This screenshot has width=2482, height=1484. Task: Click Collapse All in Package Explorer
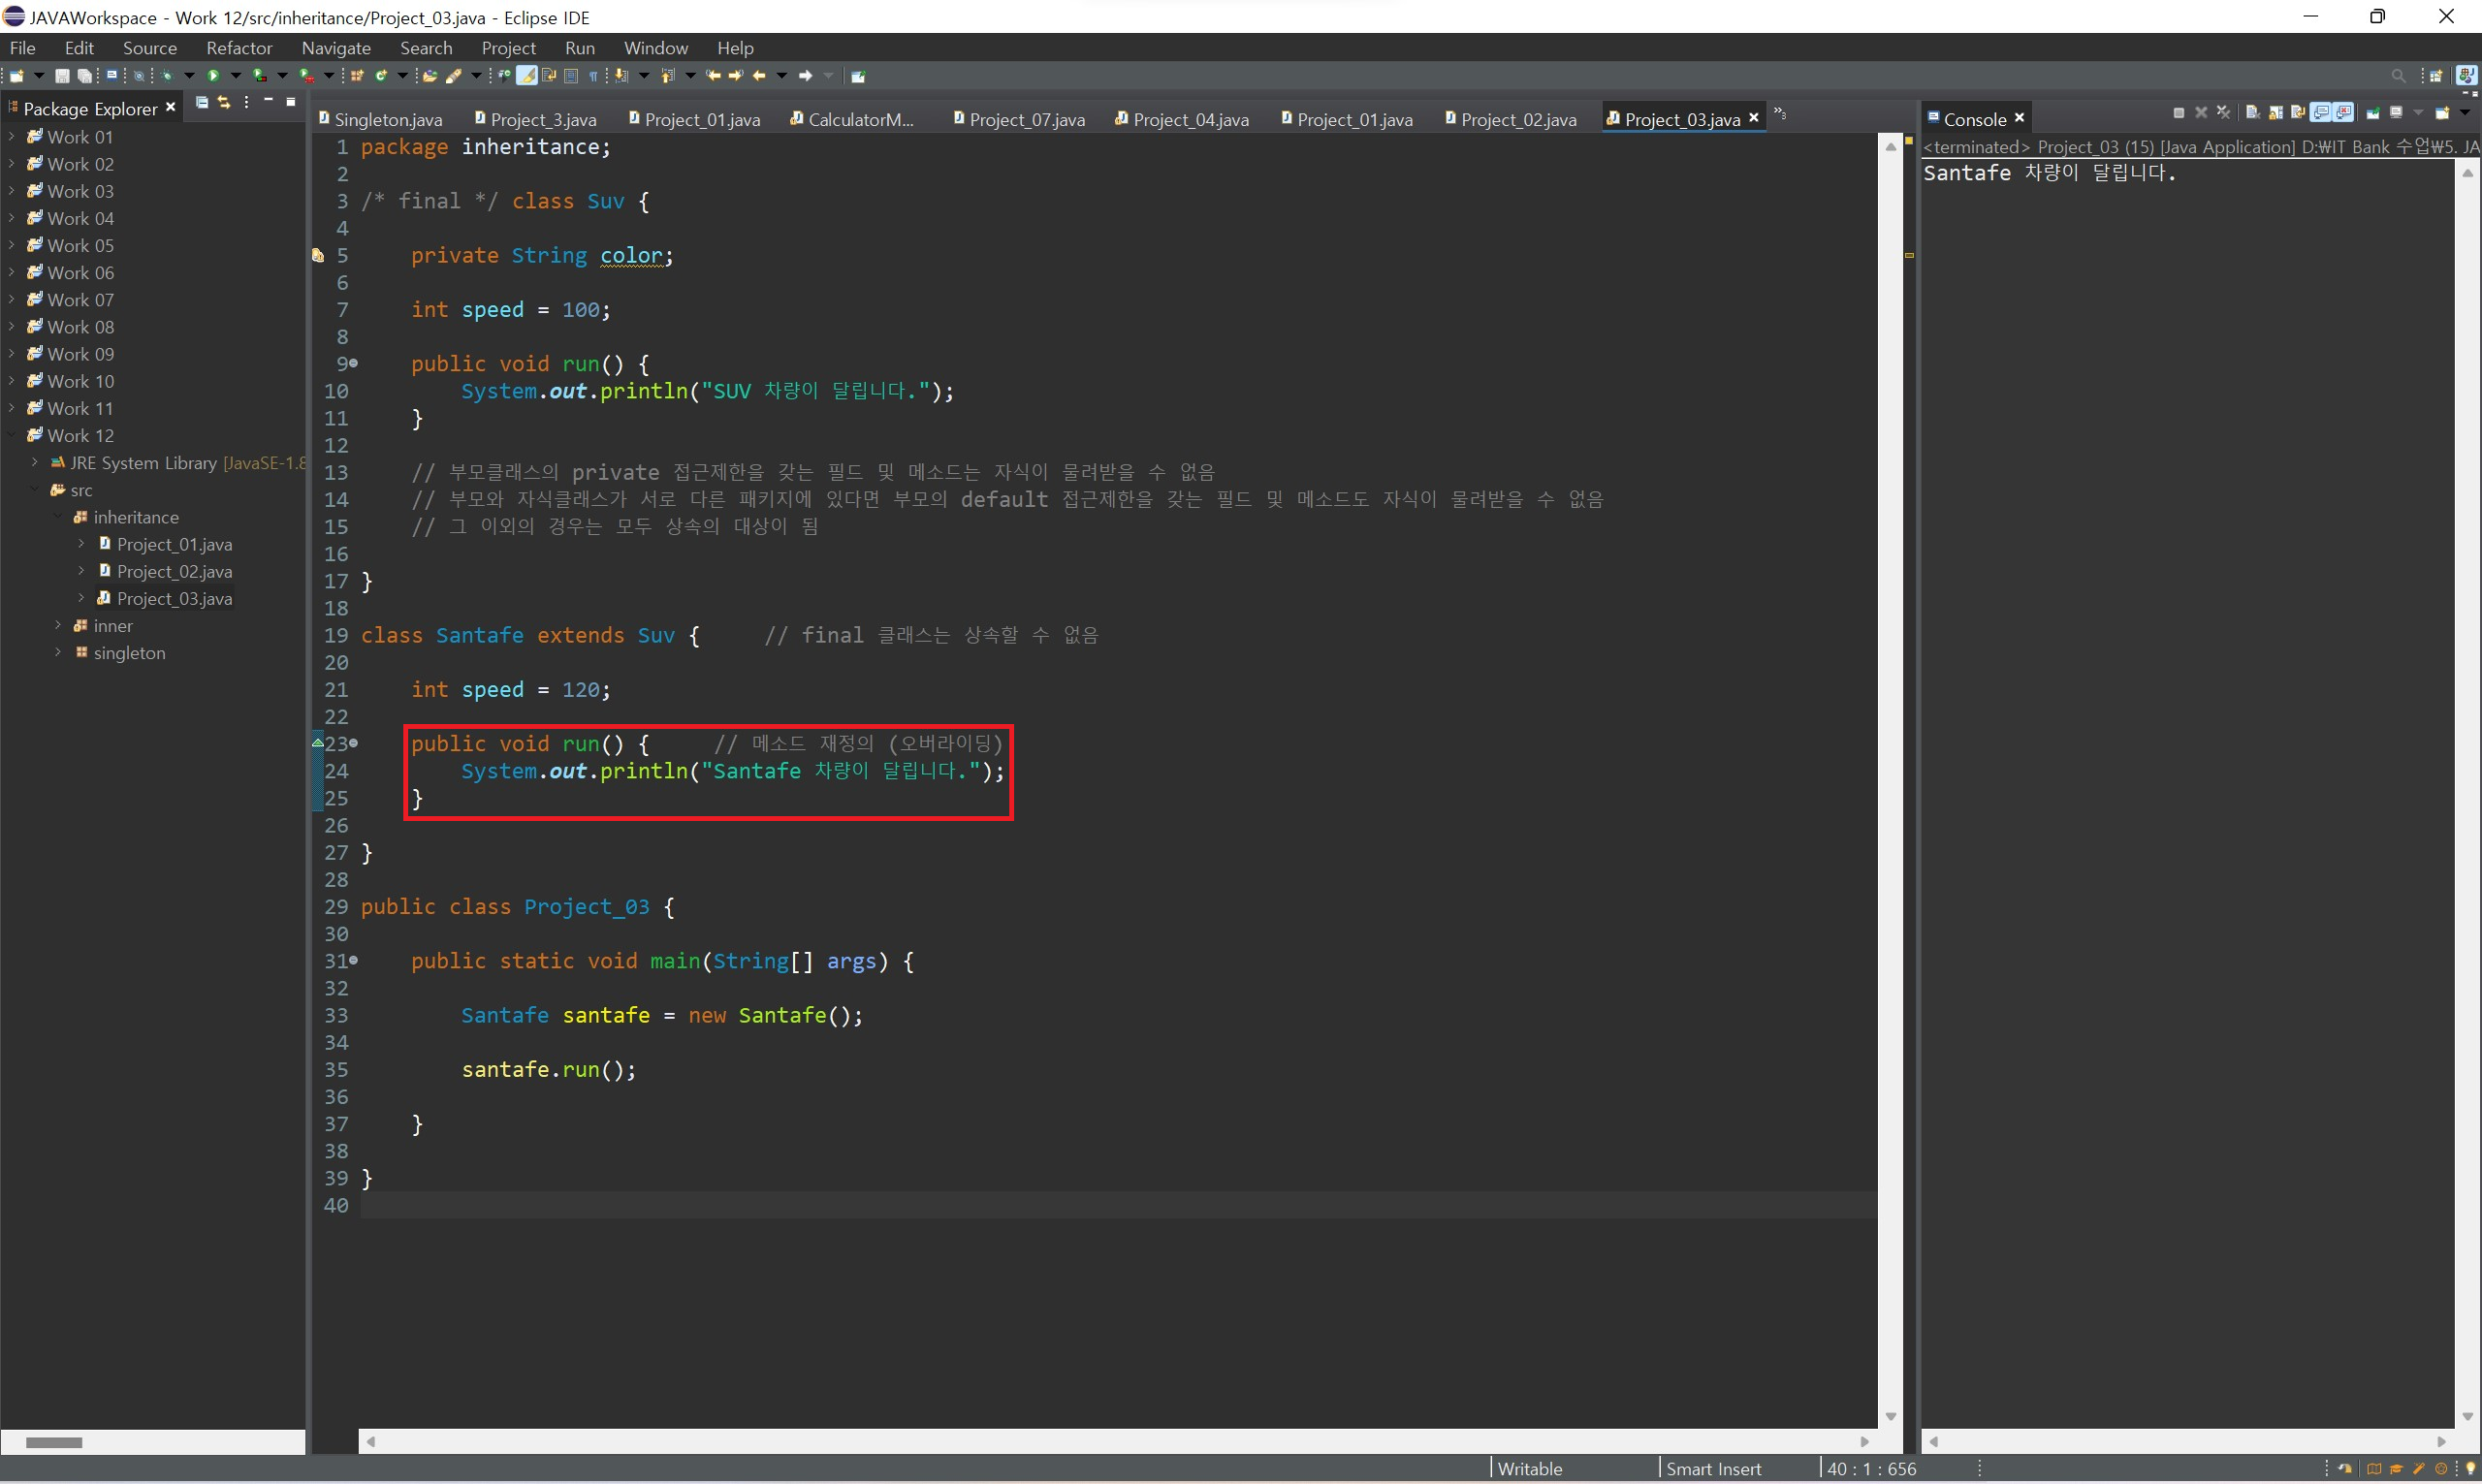(201, 103)
